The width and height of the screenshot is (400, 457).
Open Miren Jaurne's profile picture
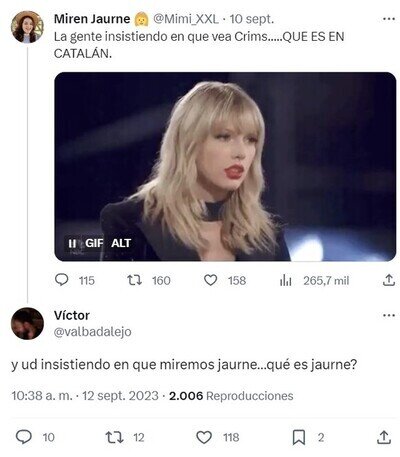(27, 27)
